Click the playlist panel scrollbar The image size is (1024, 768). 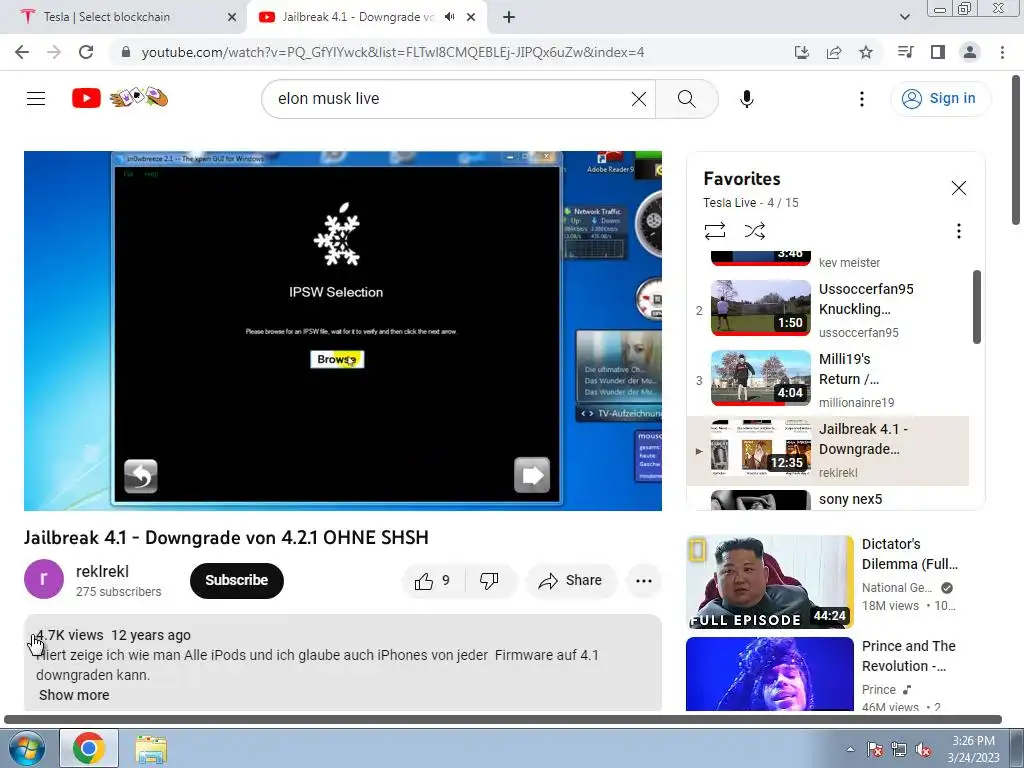click(976, 306)
